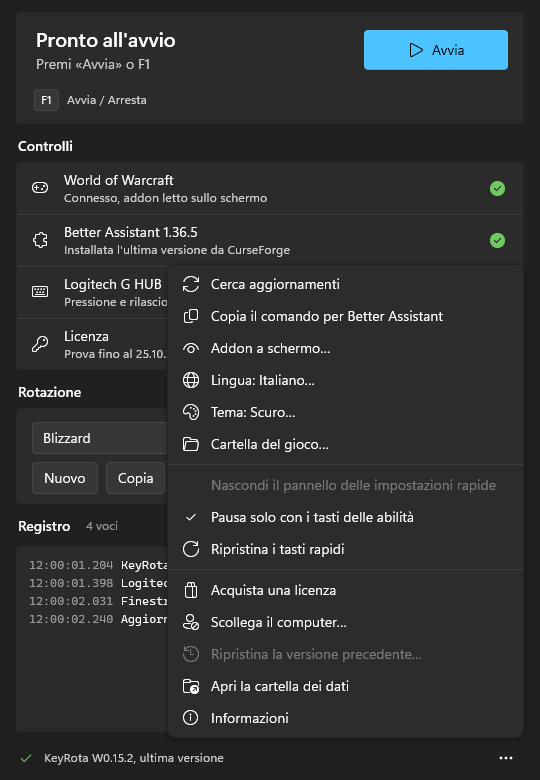Click the Licenza key icon

pyautogui.click(x=40, y=344)
